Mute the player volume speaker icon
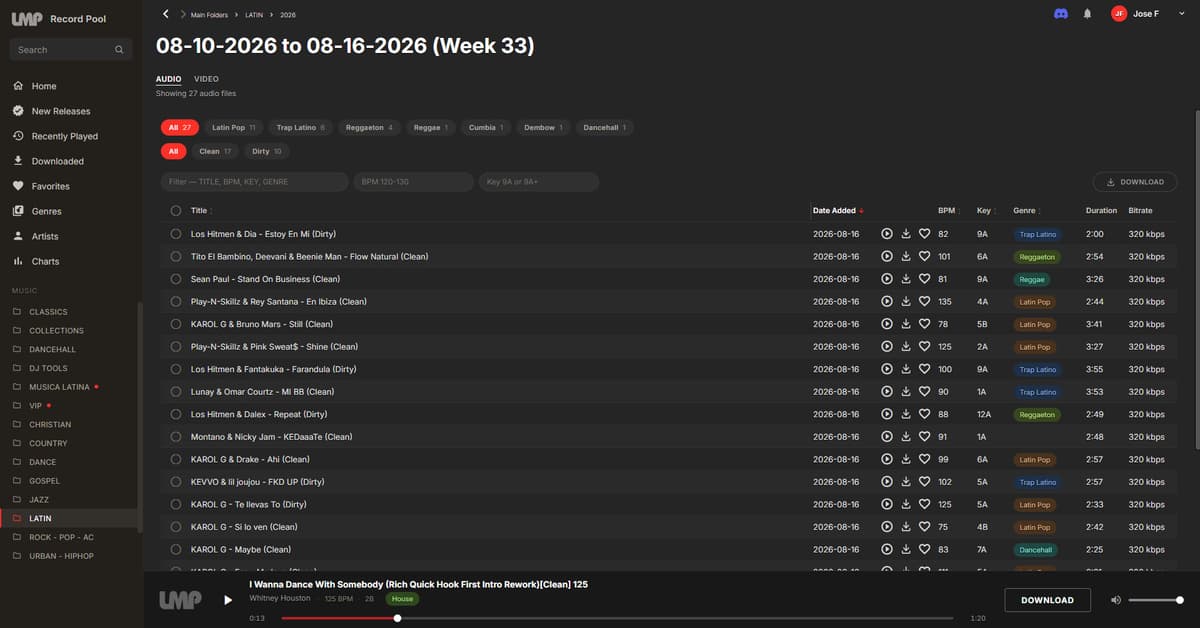The image size is (1200, 628). 1116,600
